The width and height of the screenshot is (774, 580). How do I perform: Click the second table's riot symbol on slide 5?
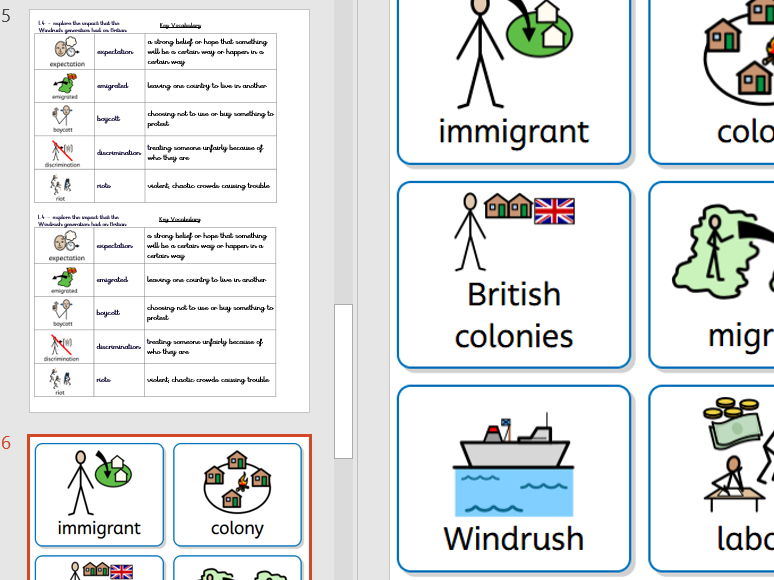point(60,378)
